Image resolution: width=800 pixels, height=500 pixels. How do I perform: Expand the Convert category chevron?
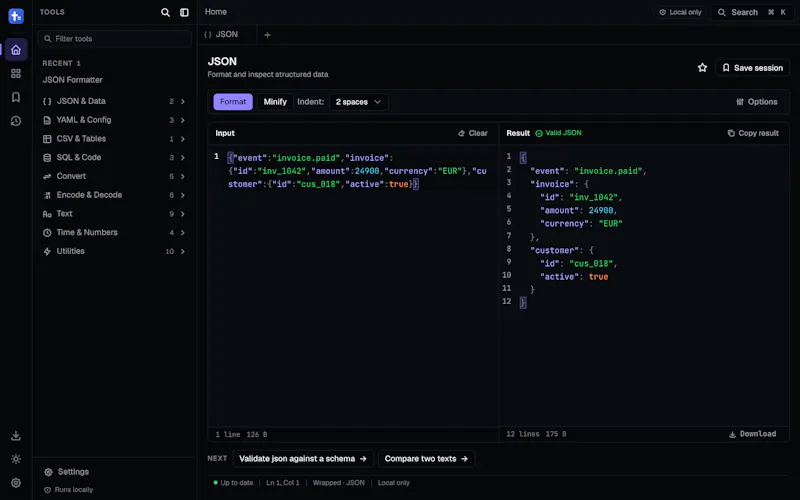[183, 177]
